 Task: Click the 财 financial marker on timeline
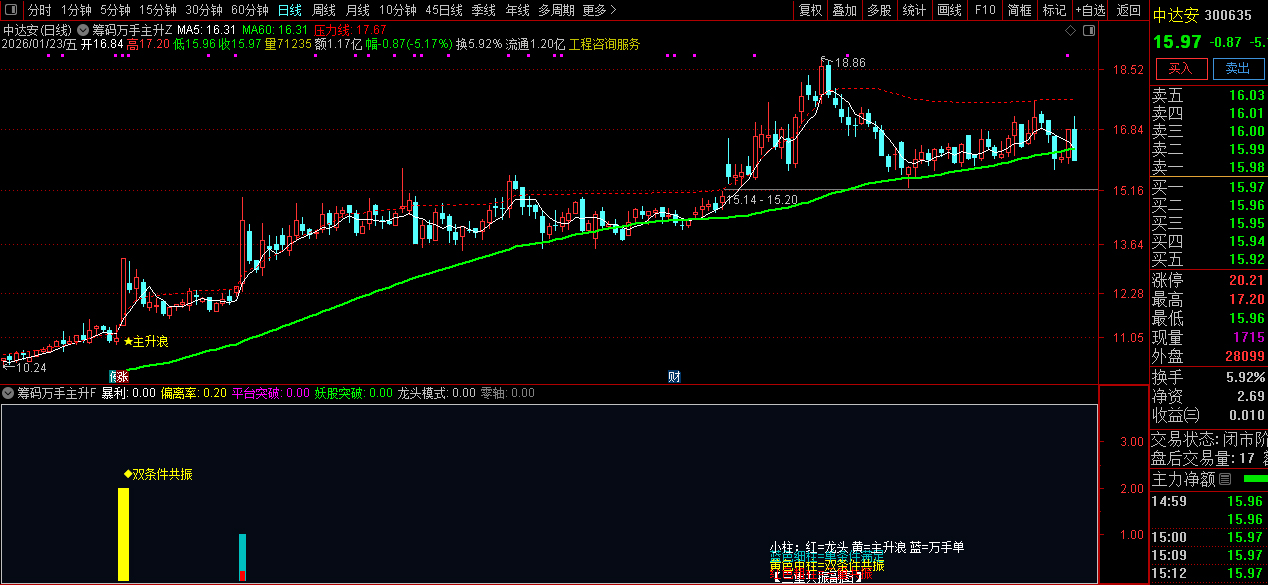tap(674, 377)
